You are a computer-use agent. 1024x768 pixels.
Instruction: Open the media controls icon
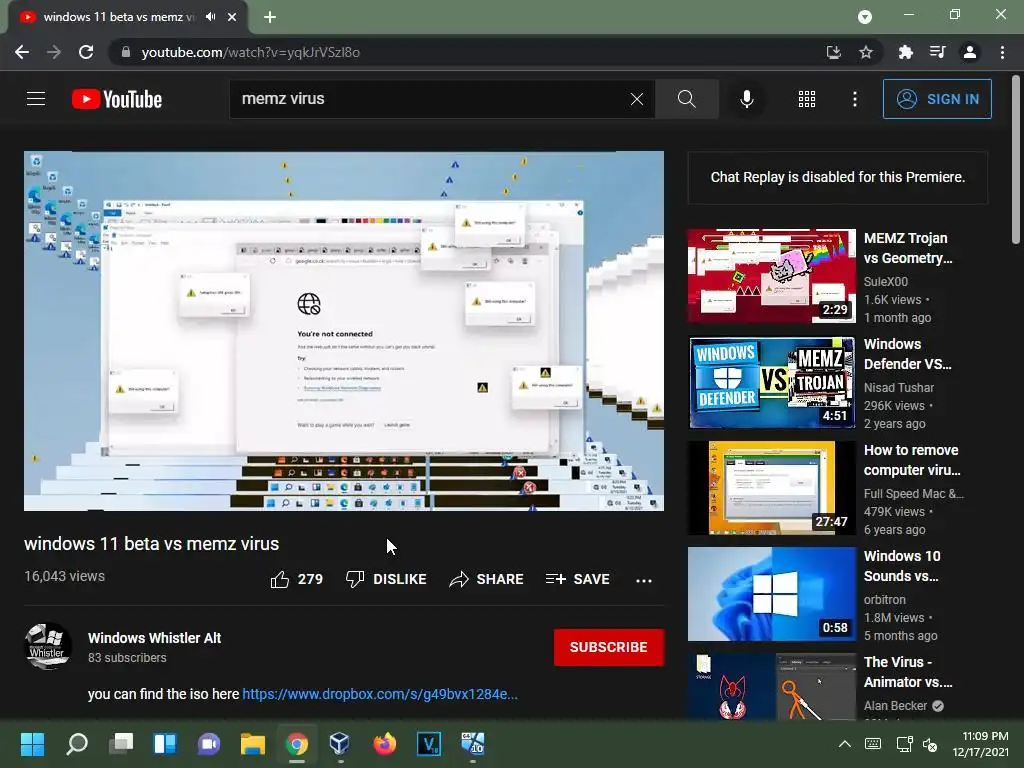tap(938, 52)
